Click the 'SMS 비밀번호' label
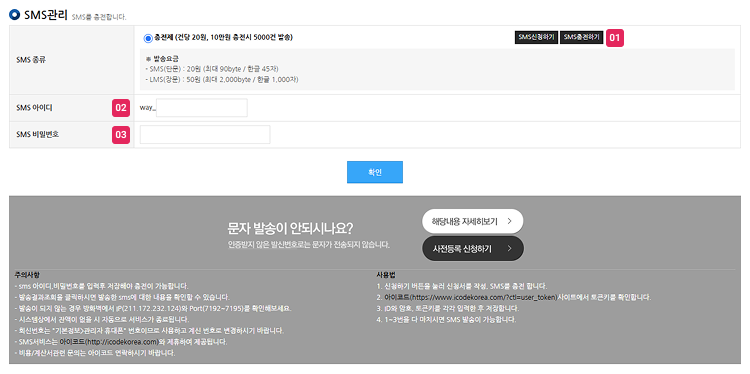 point(37,134)
